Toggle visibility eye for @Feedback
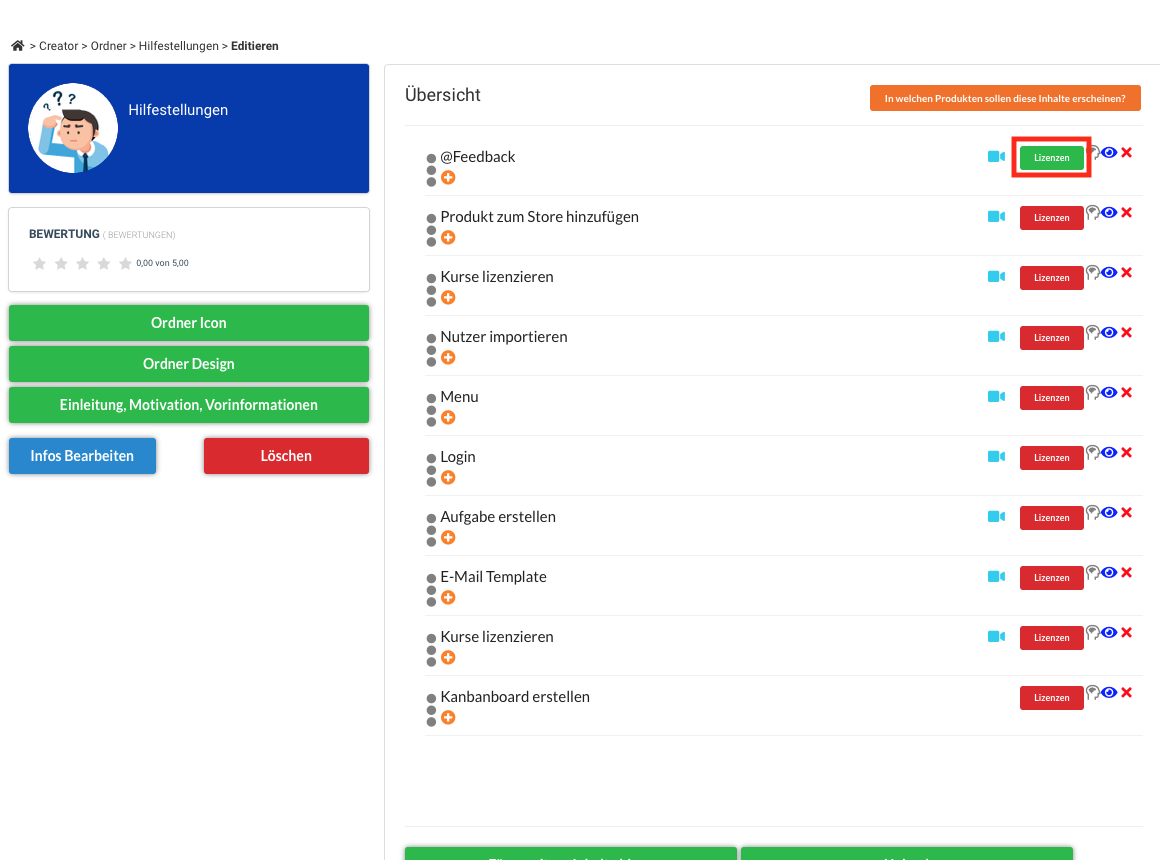Viewport: 1160px width, 860px height. coord(1109,152)
